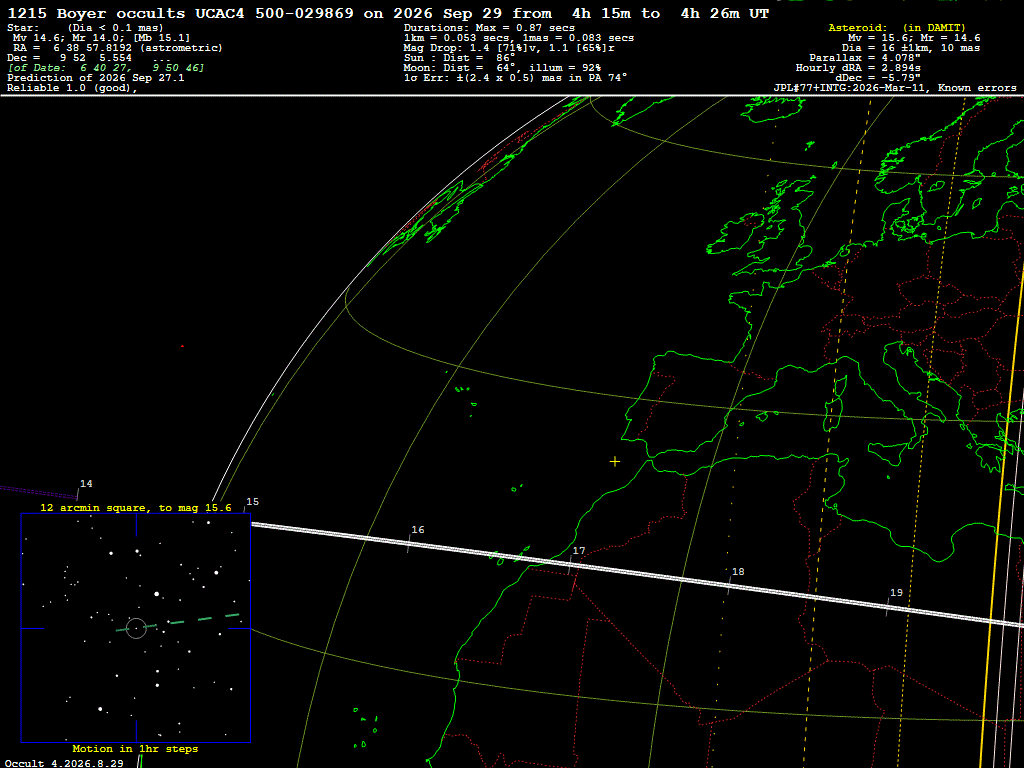
Task: Click the event title '1215 Boyer occults UCAC4 500-029869'
Action: click(x=180, y=13)
